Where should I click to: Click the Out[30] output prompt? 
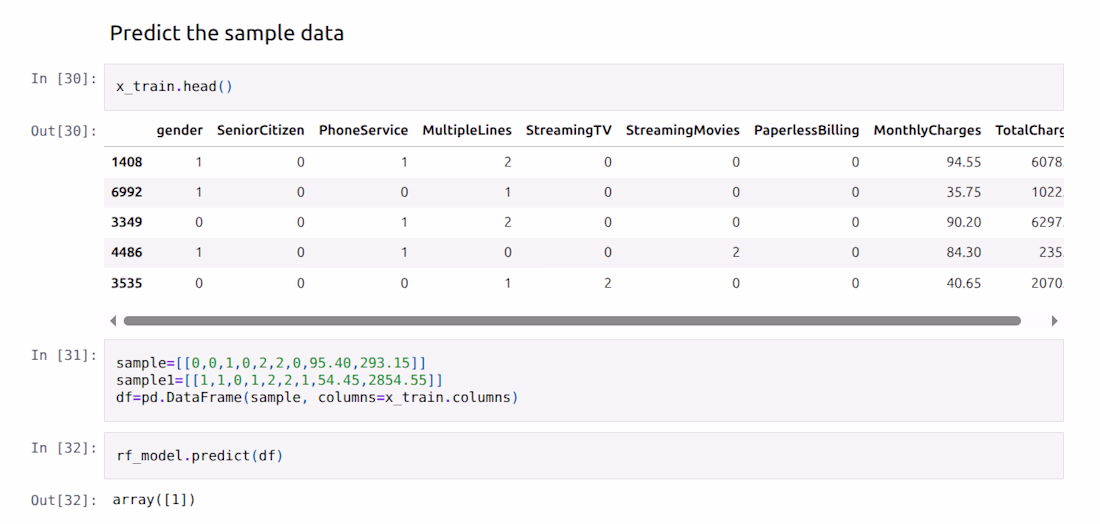[x=64, y=131]
